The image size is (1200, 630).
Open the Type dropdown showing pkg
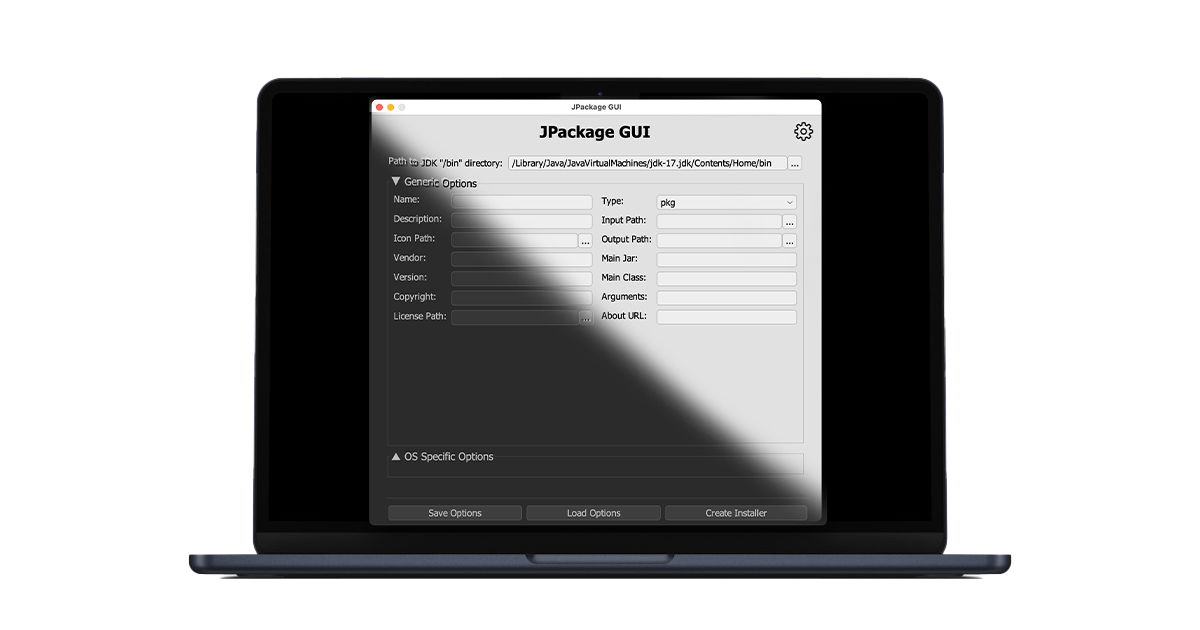(726, 202)
